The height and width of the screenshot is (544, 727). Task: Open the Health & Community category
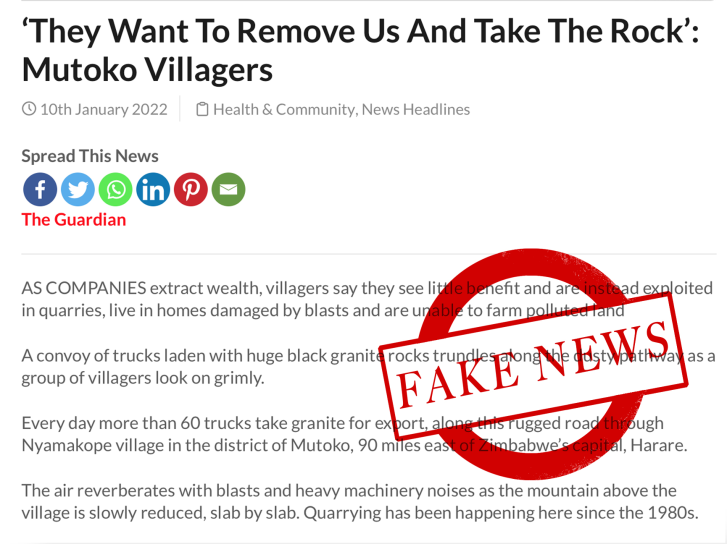point(284,109)
